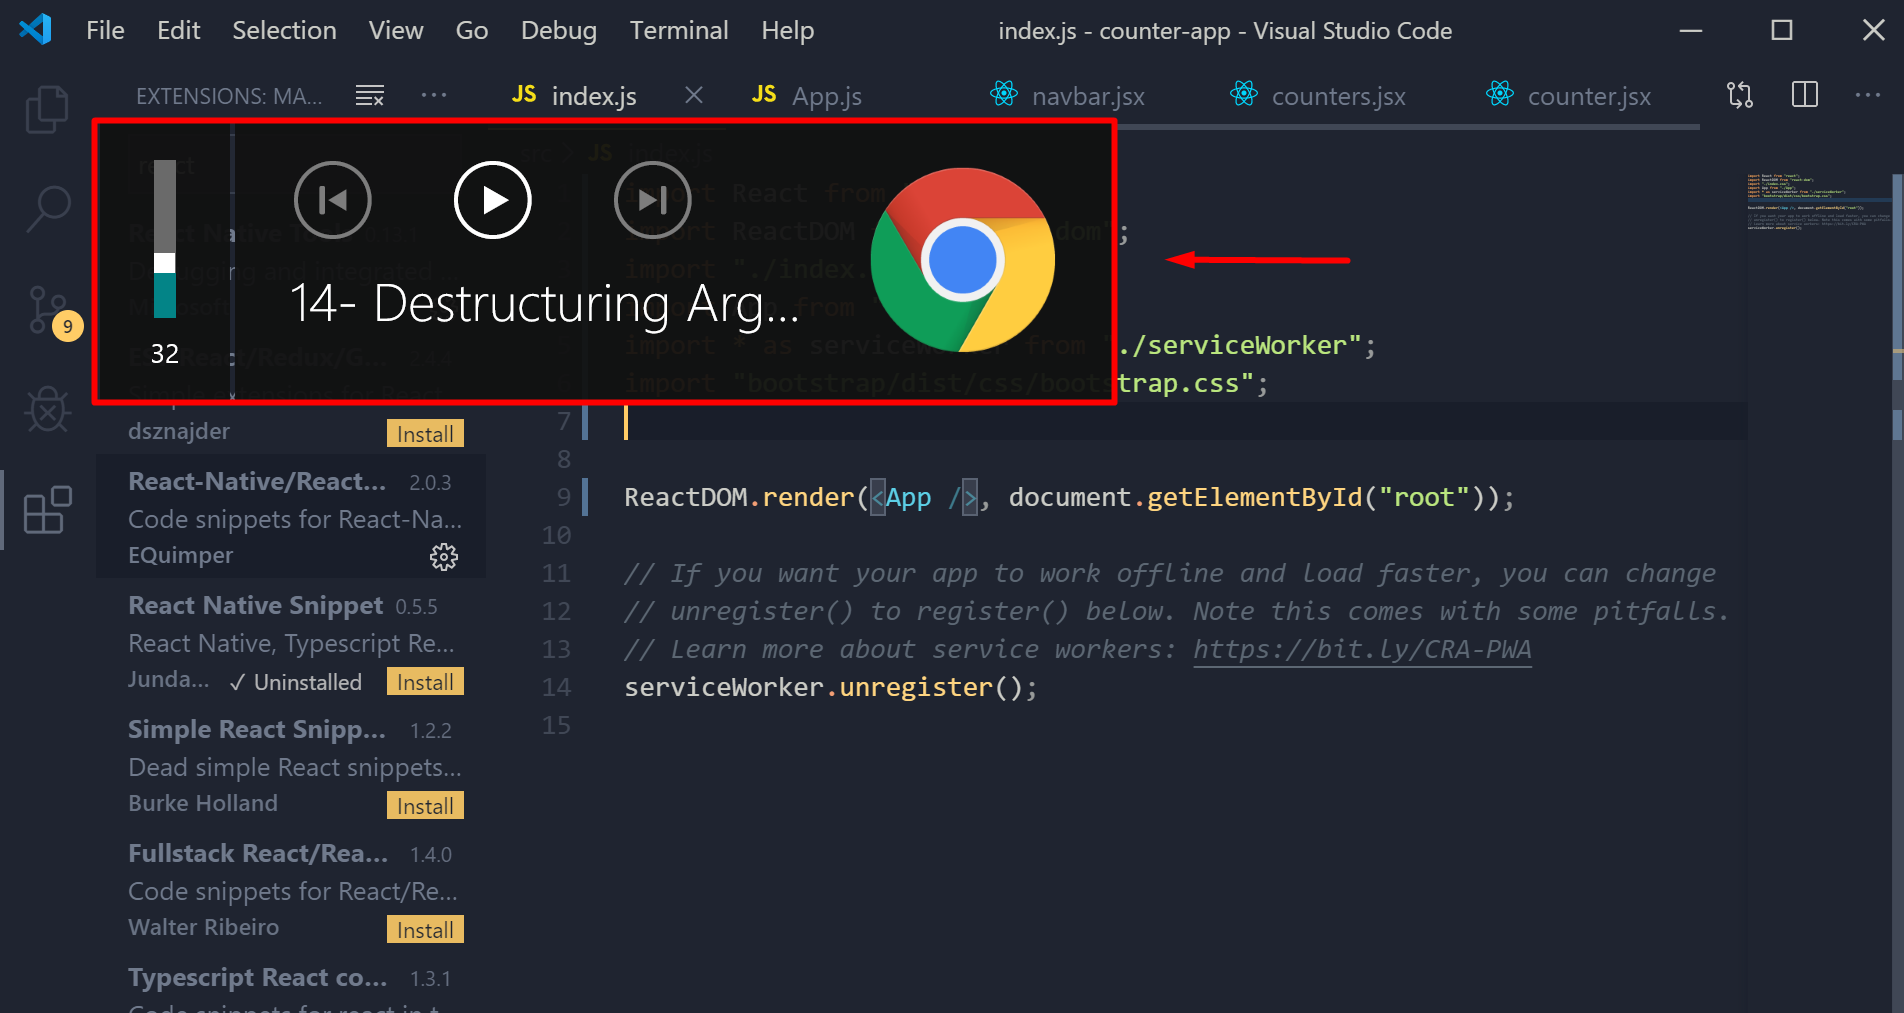Image resolution: width=1904 pixels, height=1013 pixels.
Task: Open the Go menu
Action: [x=472, y=31]
